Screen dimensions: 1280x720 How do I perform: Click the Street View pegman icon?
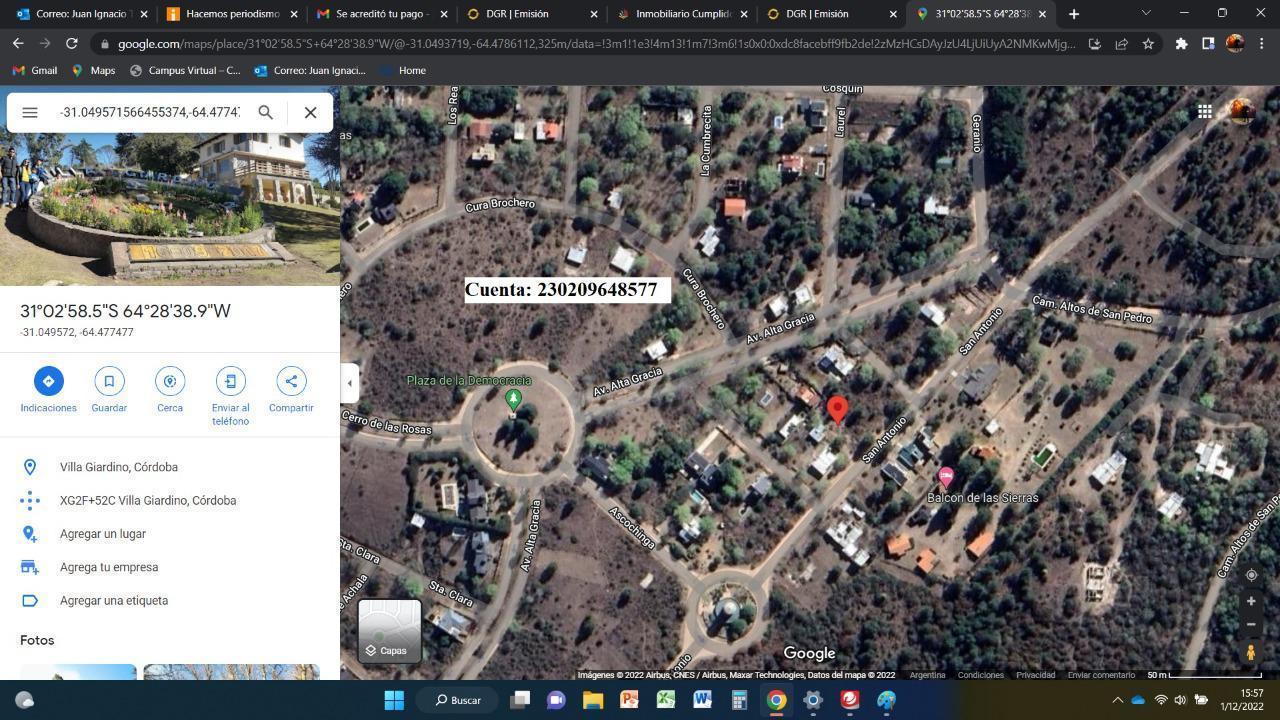[1251, 652]
